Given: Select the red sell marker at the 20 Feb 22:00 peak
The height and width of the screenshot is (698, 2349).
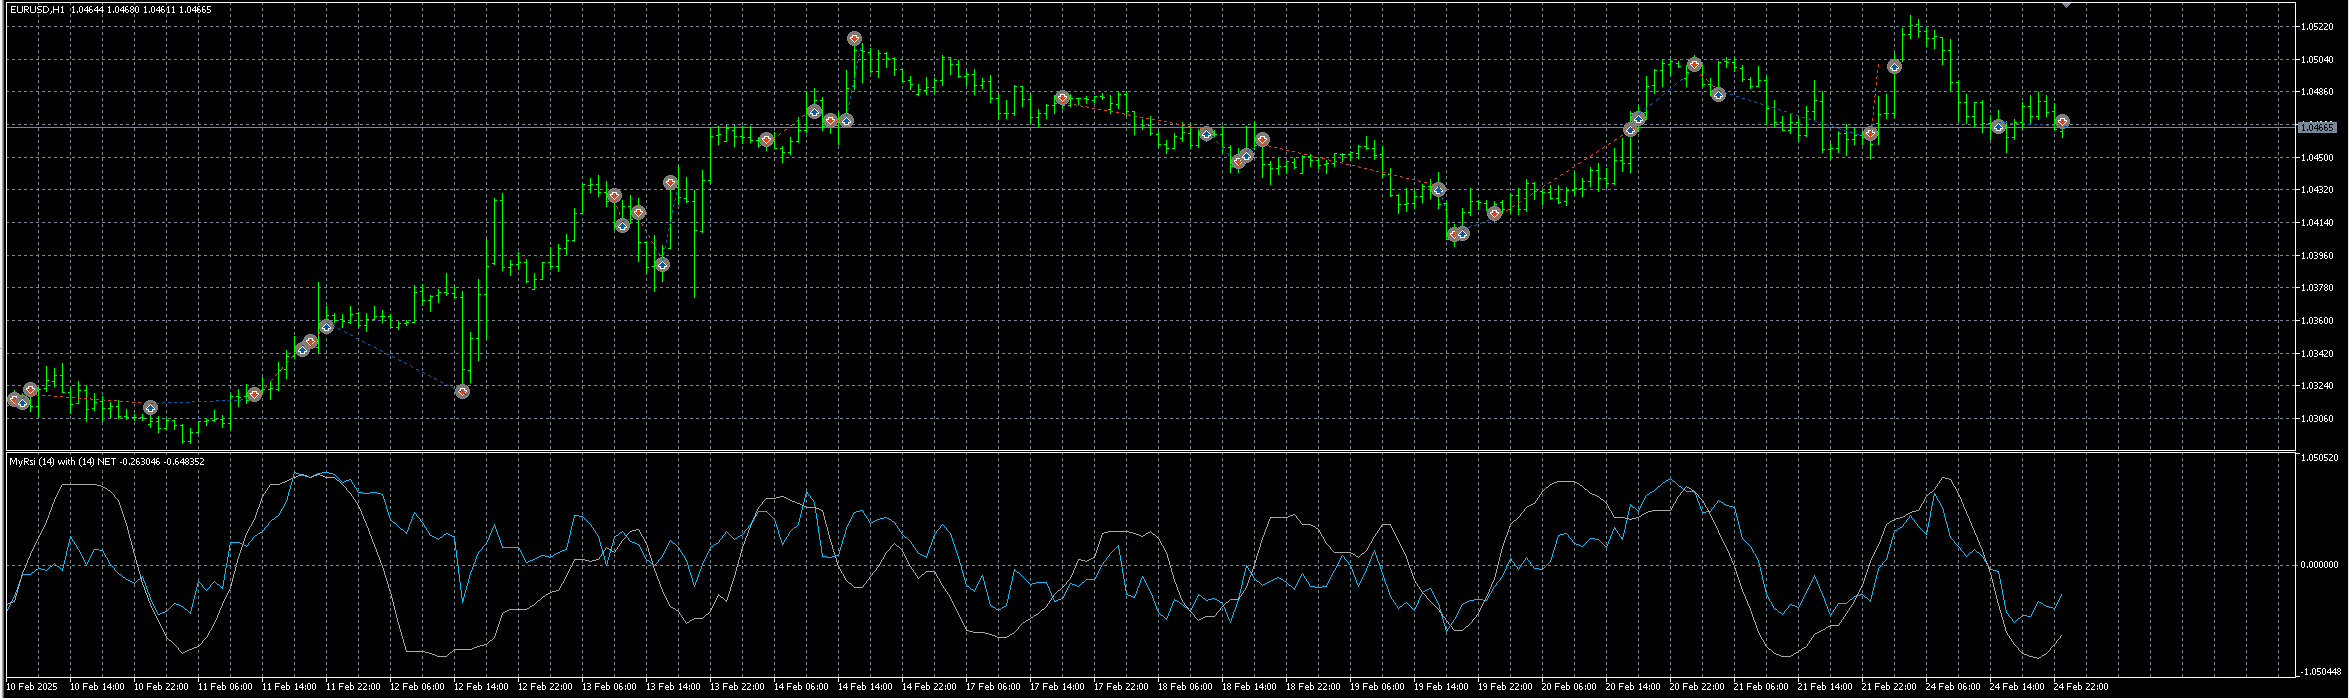Looking at the screenshot, I should click(x=1694, y=64).
